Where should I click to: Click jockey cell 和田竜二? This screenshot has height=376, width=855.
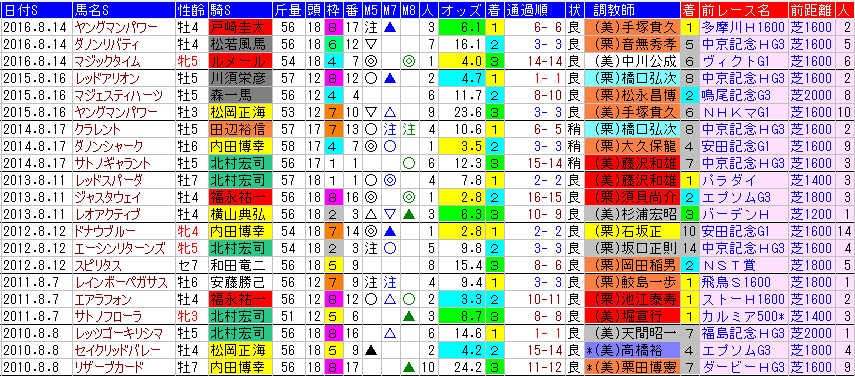(x=240, y=265)
